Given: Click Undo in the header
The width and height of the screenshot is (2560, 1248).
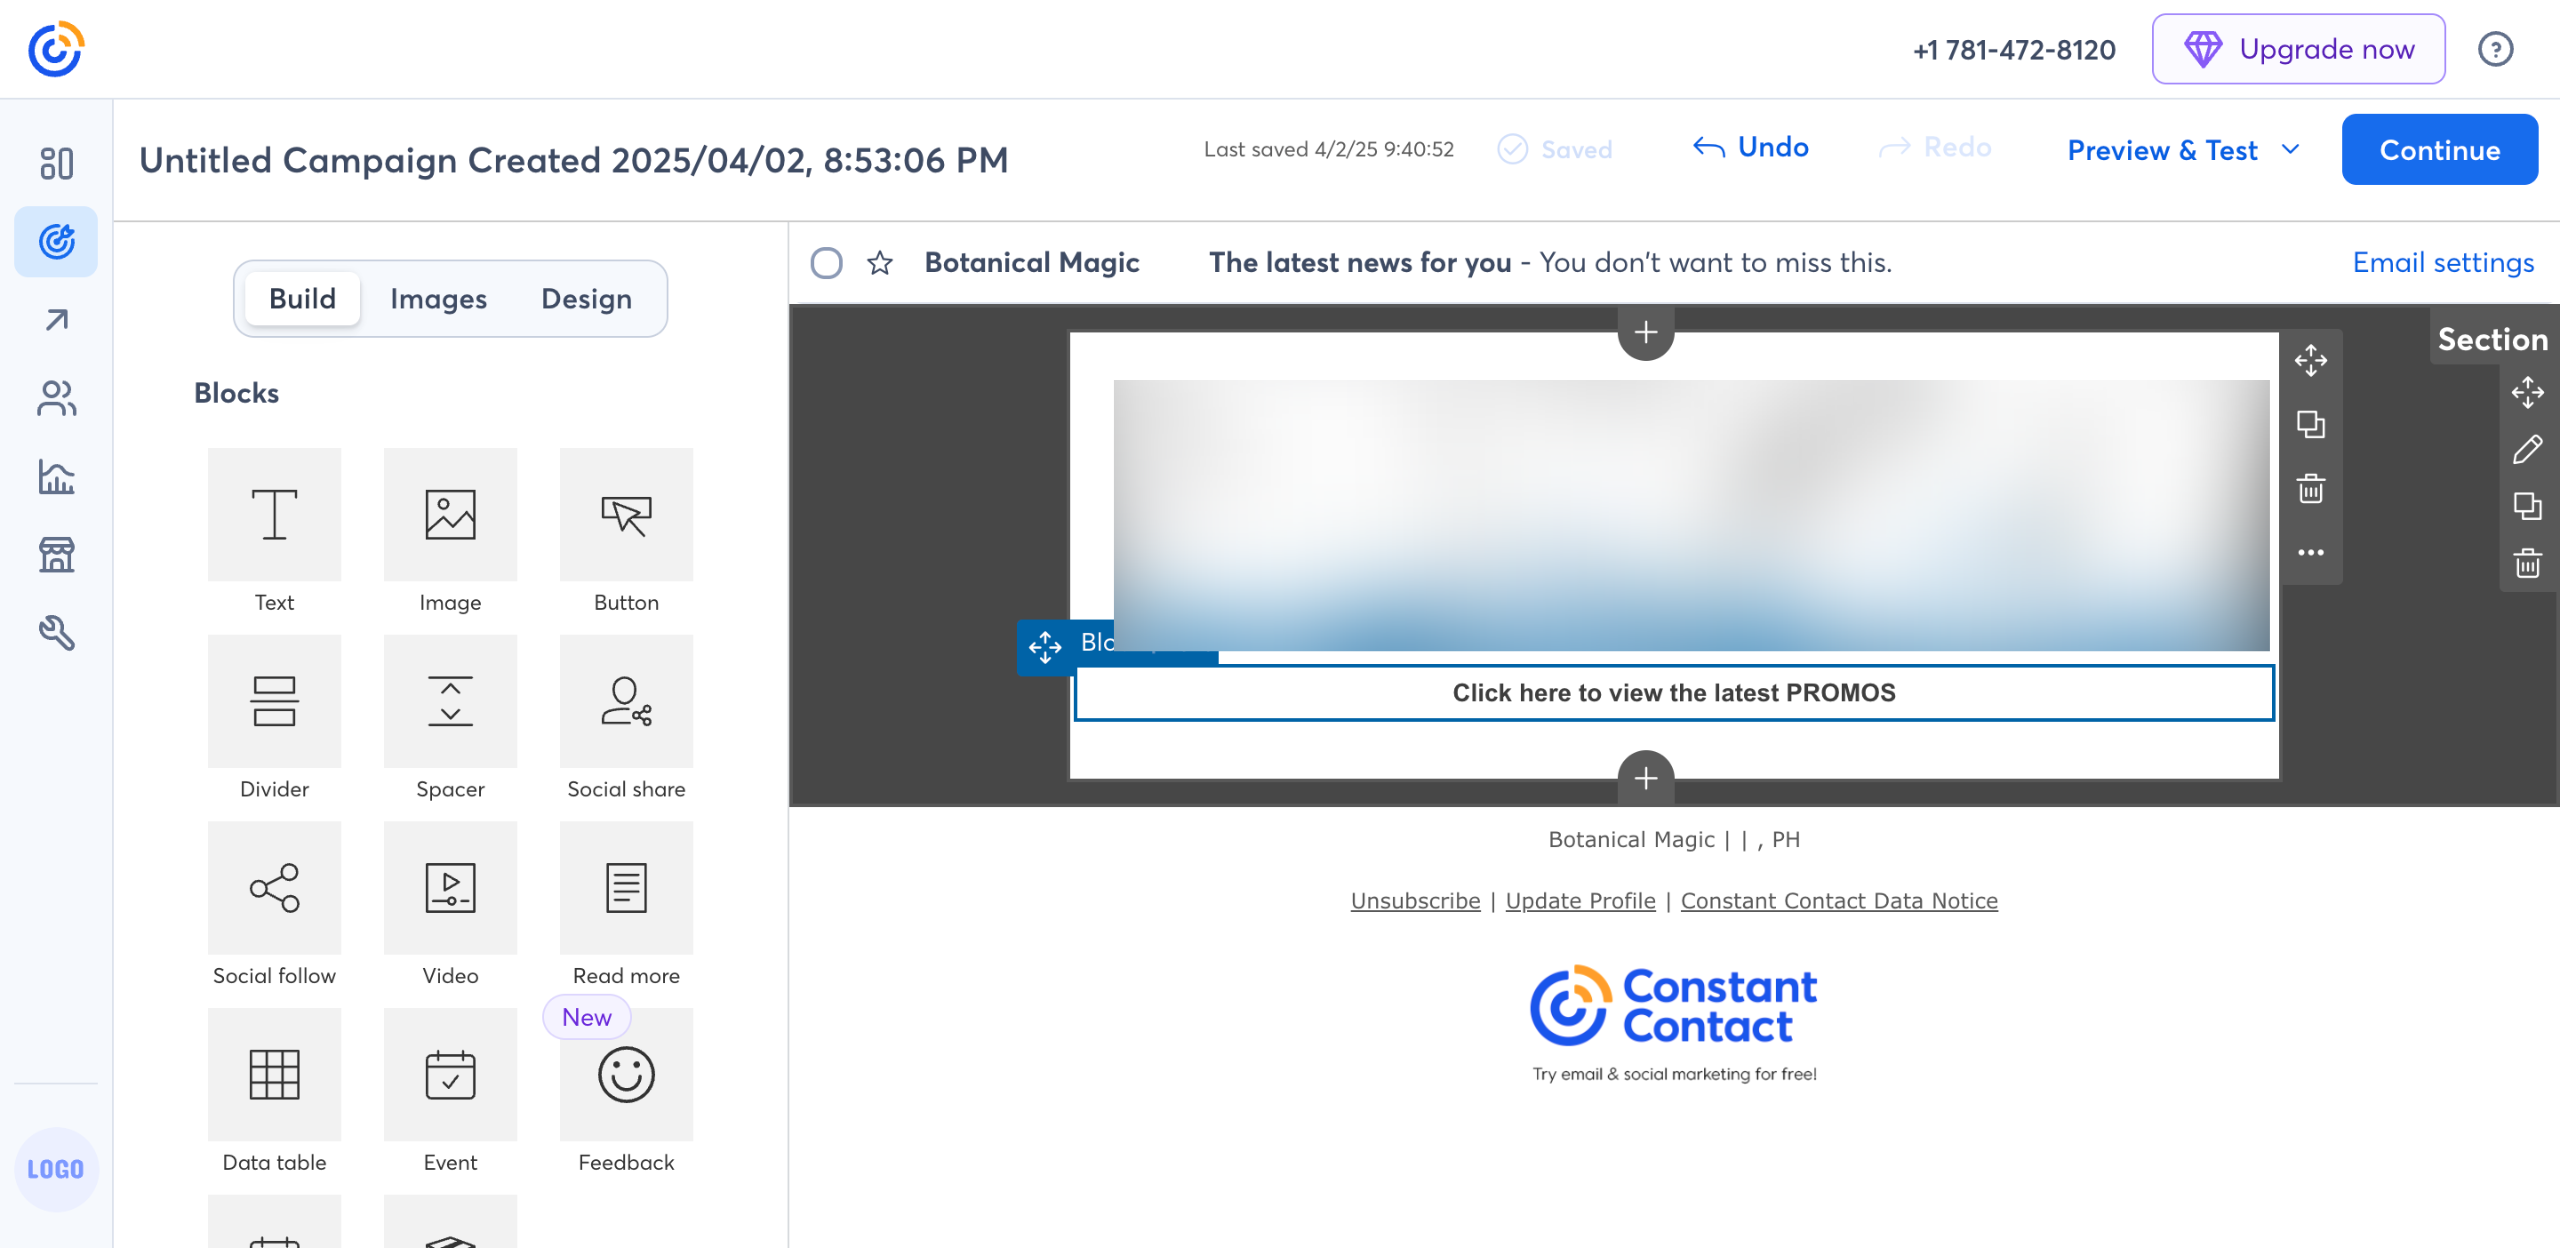Looking at the screenshot, I should [1750, 147].
